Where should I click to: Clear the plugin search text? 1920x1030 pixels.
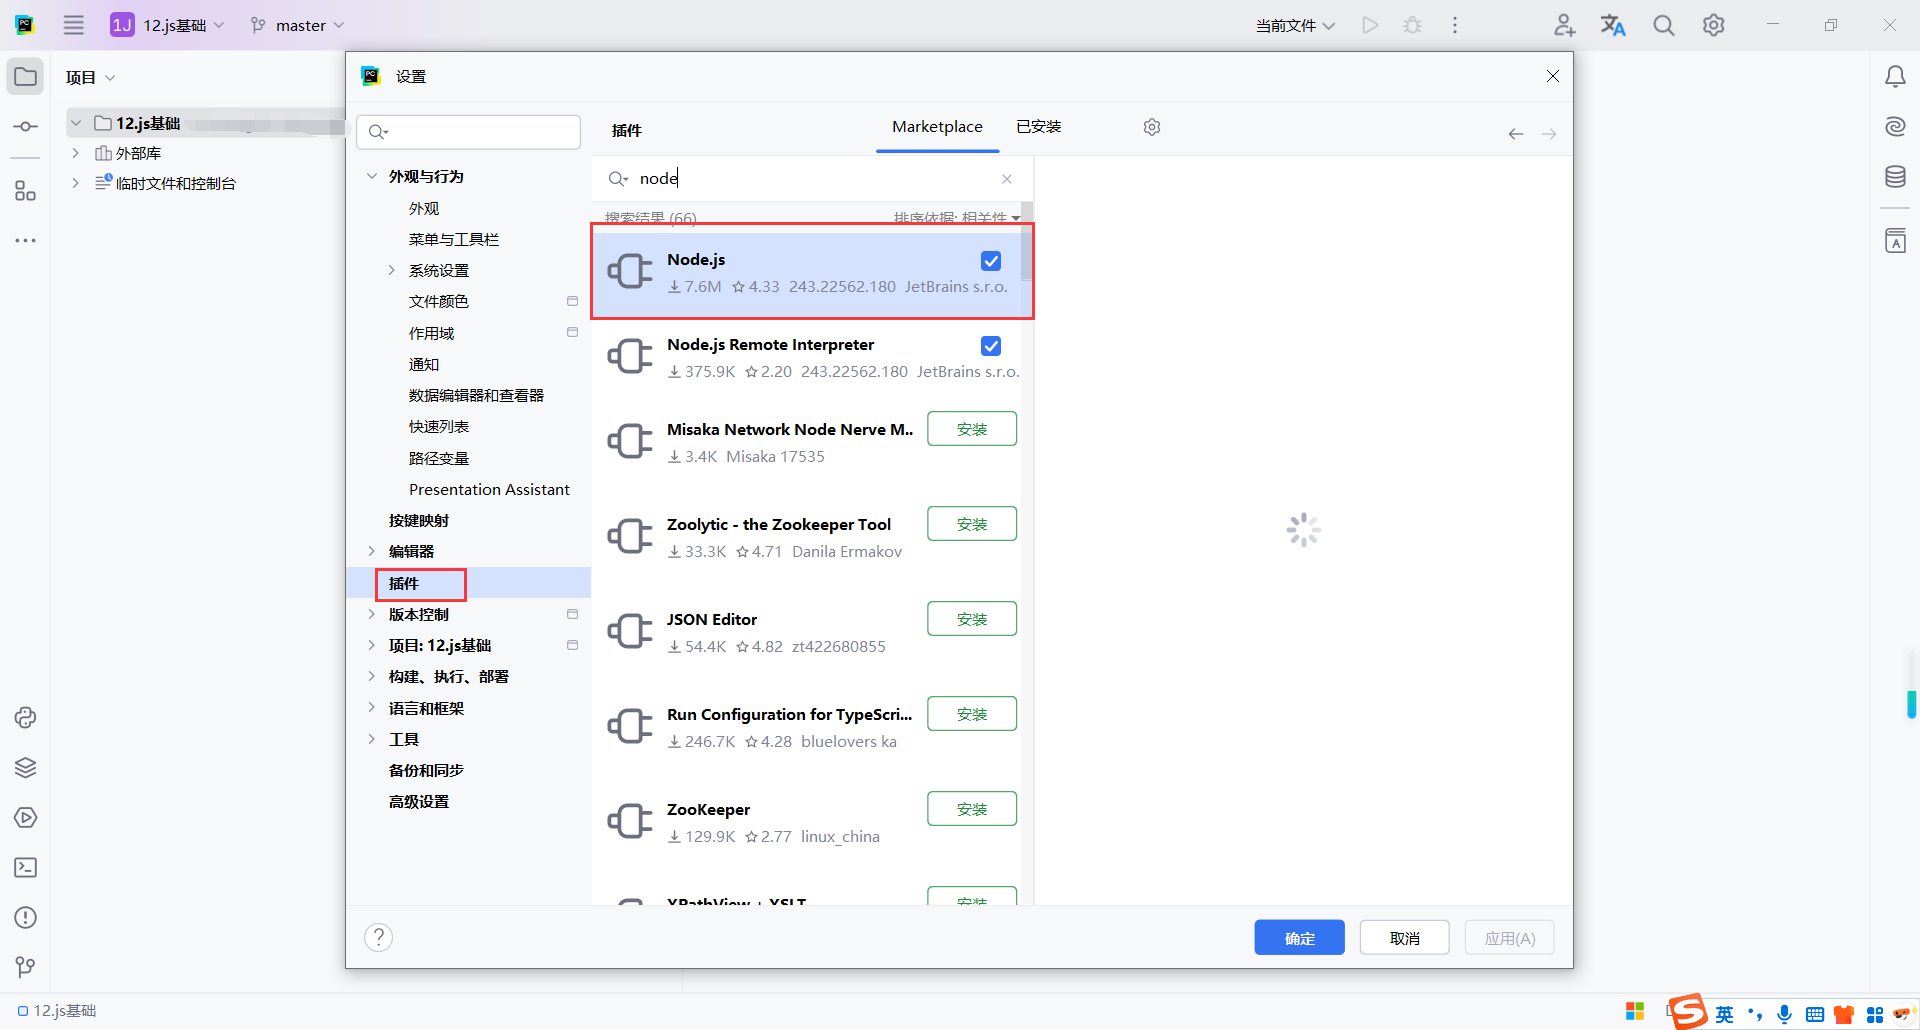(x=1007, y=179)
